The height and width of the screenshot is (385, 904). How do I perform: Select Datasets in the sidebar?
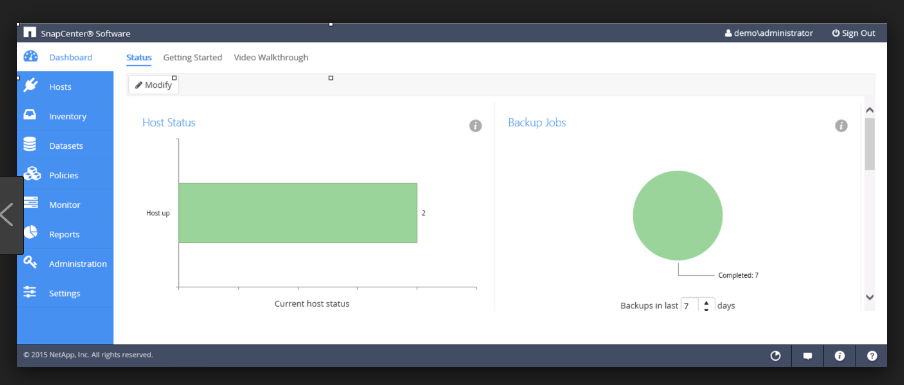[66, 146]
